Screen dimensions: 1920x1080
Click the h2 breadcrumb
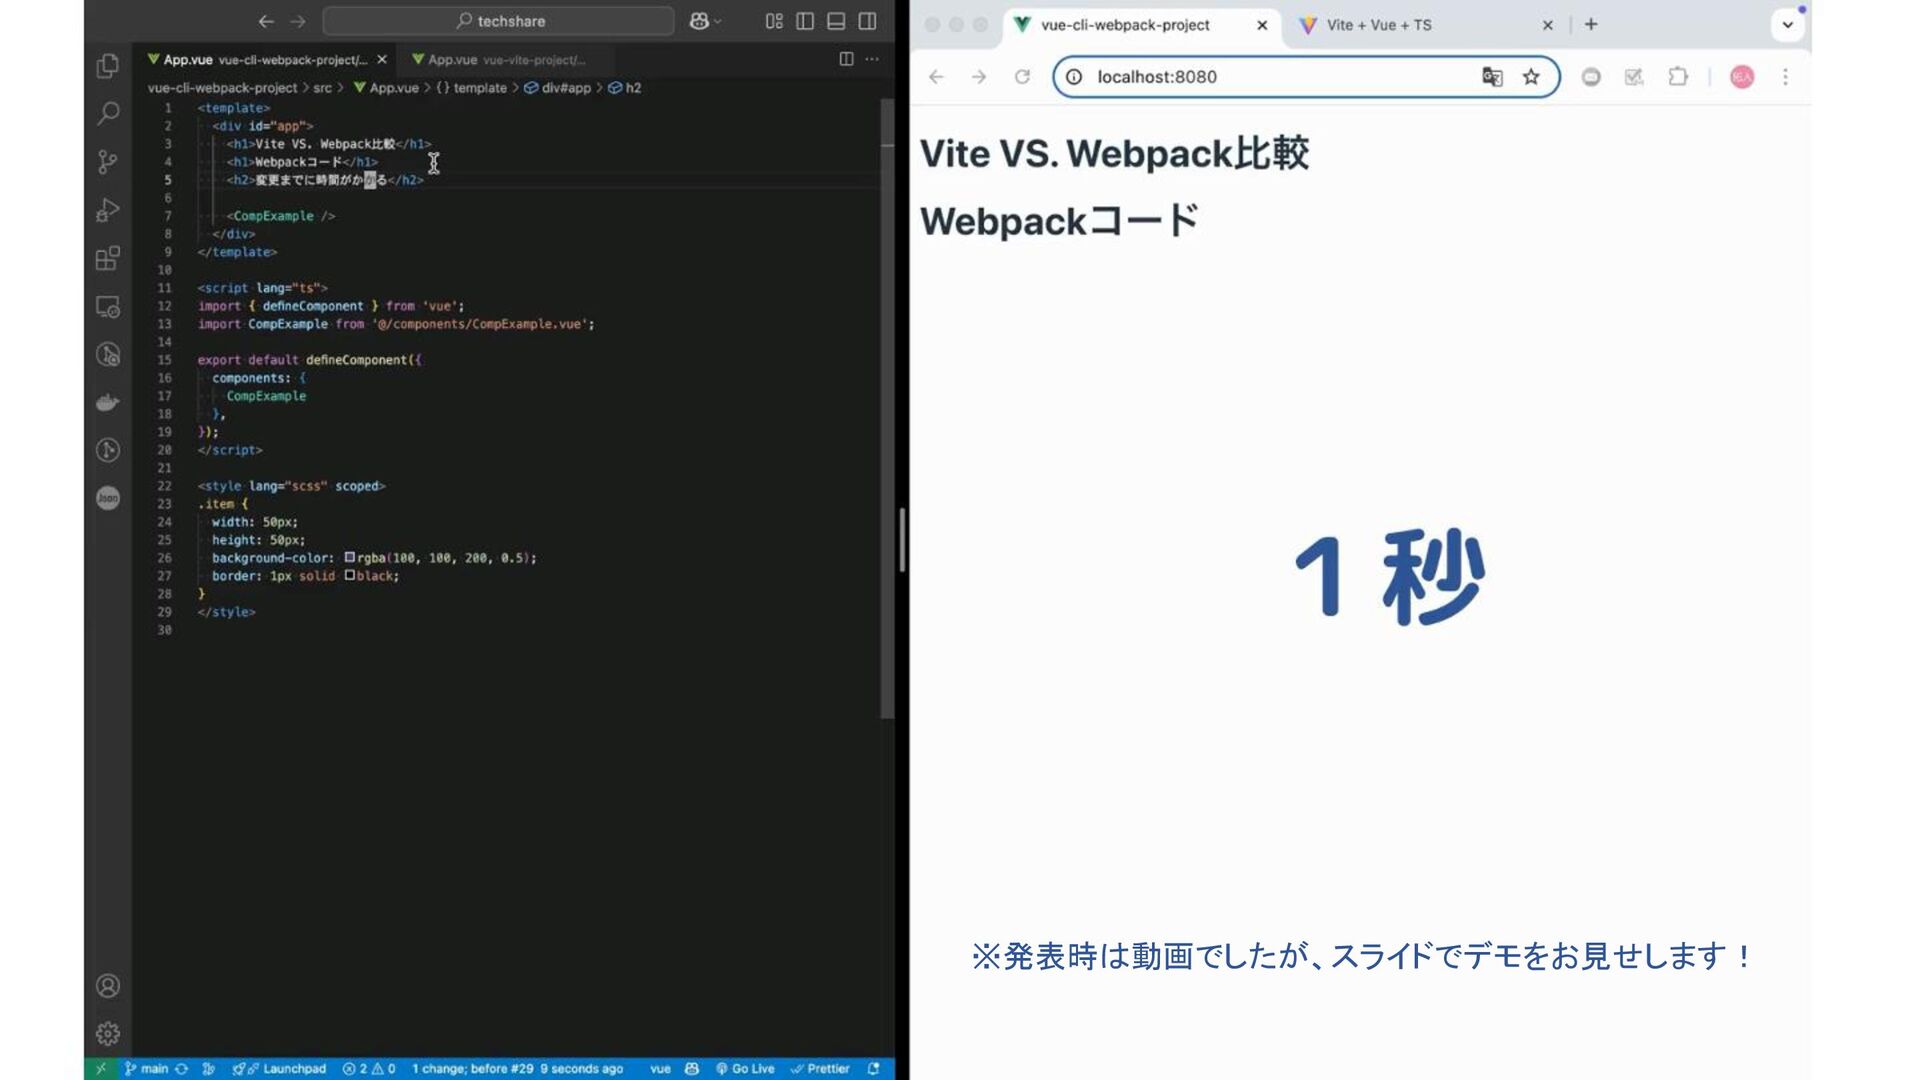pos(625,88)
